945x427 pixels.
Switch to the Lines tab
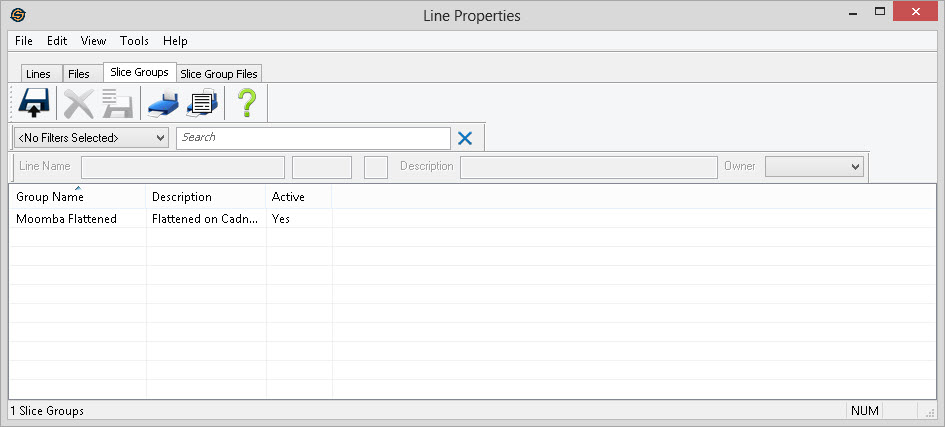(x=38, y=74)
